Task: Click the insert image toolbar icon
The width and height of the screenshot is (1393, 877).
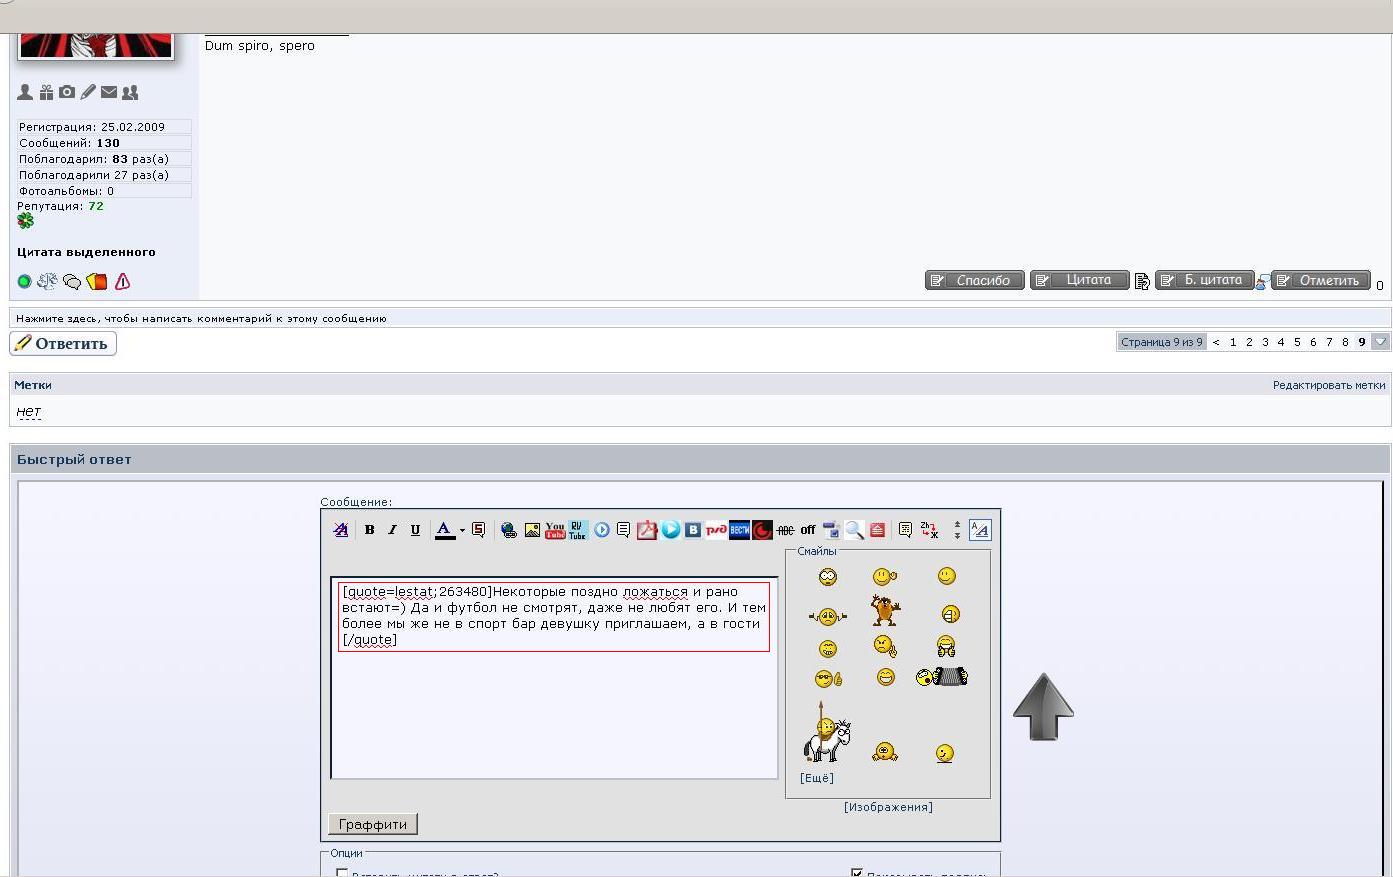Action: pos(532,530)
